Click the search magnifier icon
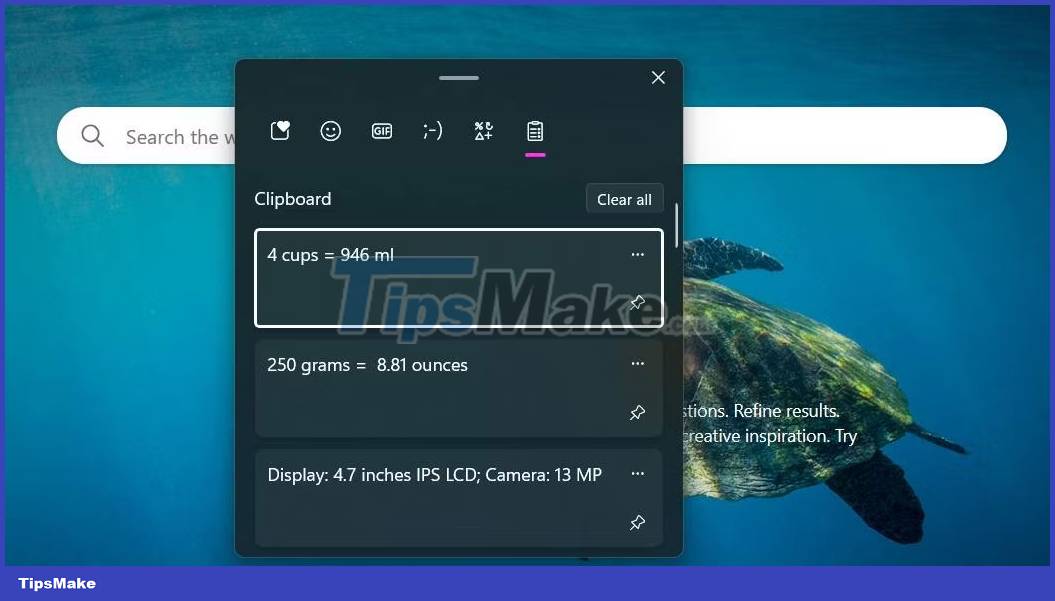Screen dimensions: 1055x601 tap(92, 136)
